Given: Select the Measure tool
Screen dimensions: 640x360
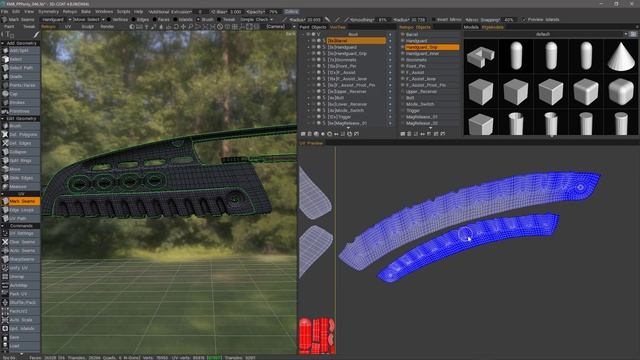Looking at the screenshot, I should (x=20, y=187).
